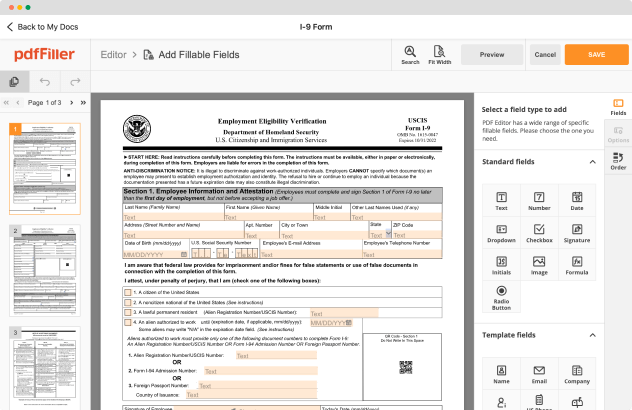Open the State dropdown field
The image size is (632, 410).
tap(380, 234)
